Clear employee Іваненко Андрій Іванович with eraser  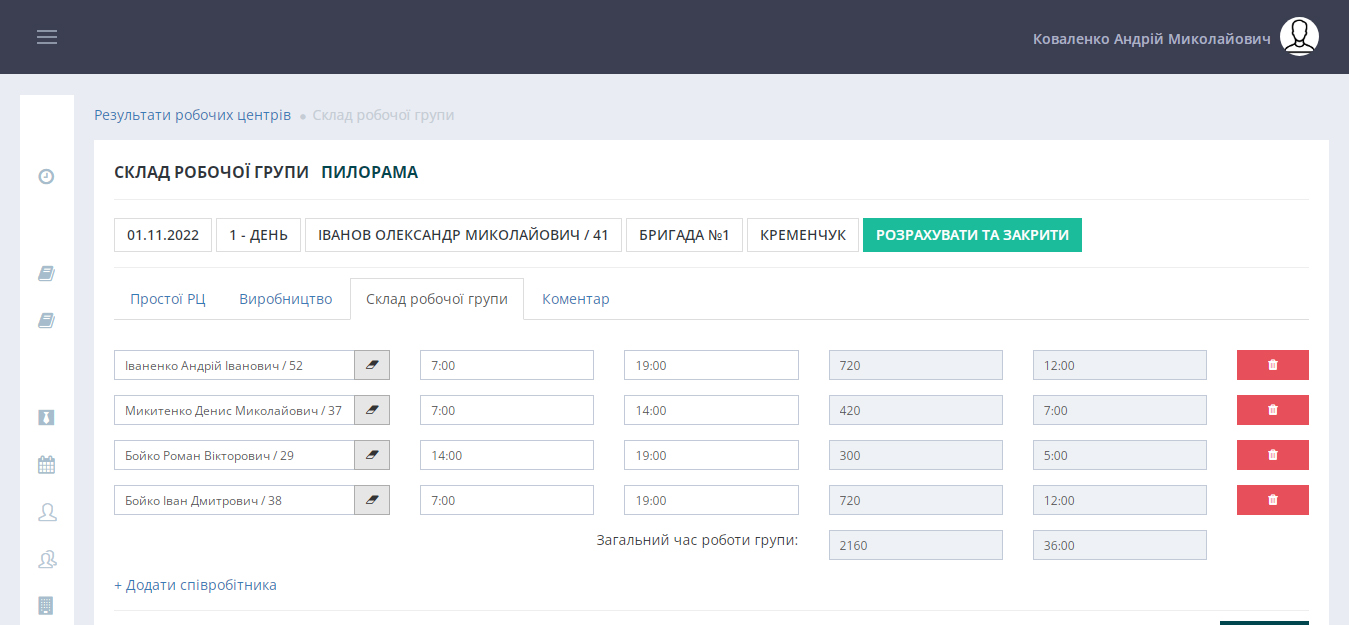372,366
